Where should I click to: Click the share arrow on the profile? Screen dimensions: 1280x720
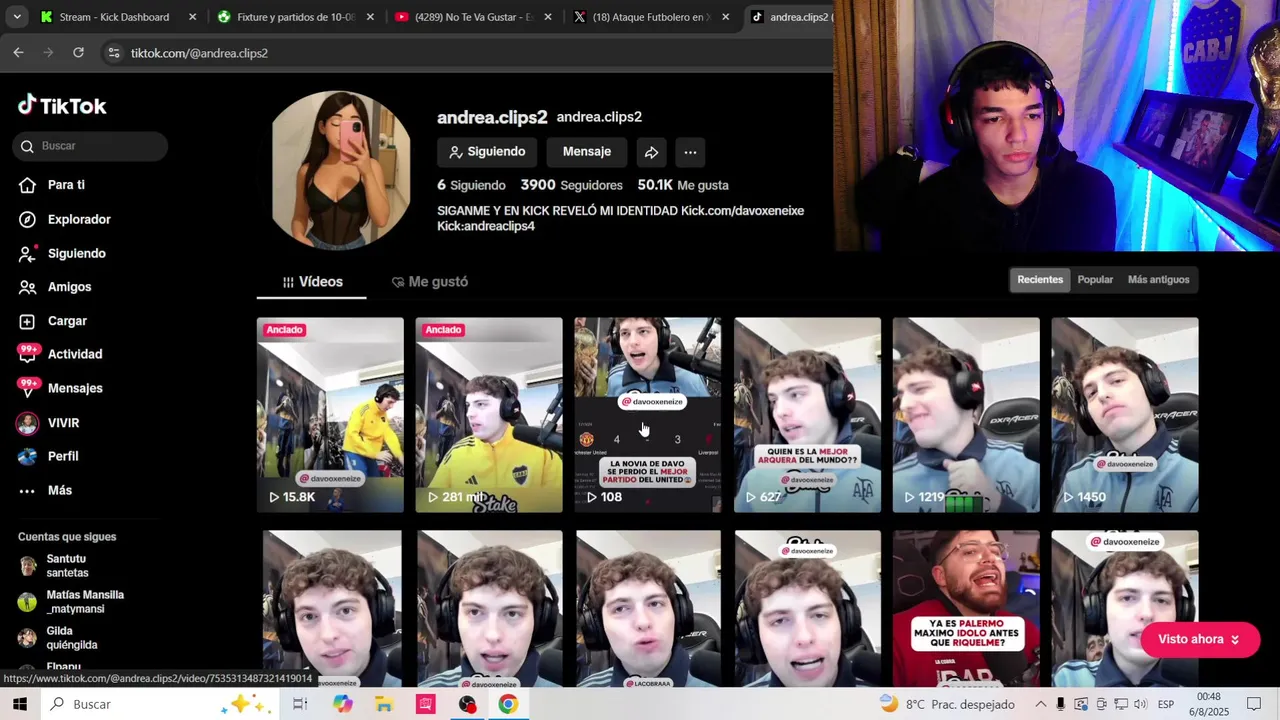tap(651, 152)
